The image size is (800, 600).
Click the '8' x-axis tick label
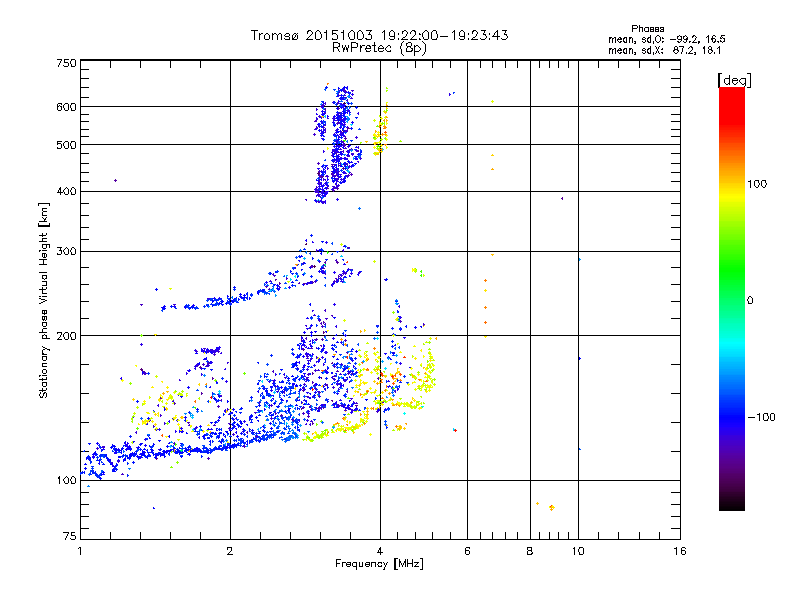coord(530,551)
